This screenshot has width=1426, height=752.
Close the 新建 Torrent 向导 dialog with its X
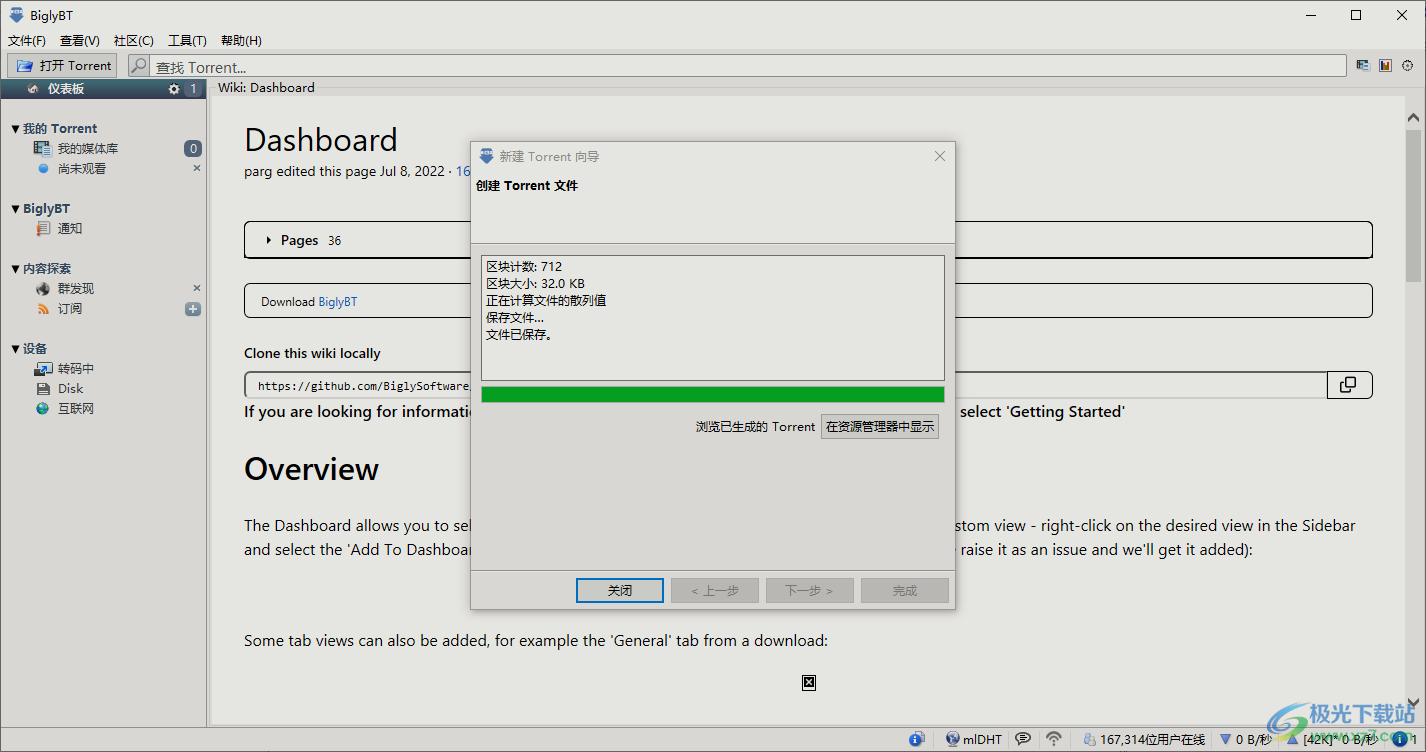[x=939, y=156]
